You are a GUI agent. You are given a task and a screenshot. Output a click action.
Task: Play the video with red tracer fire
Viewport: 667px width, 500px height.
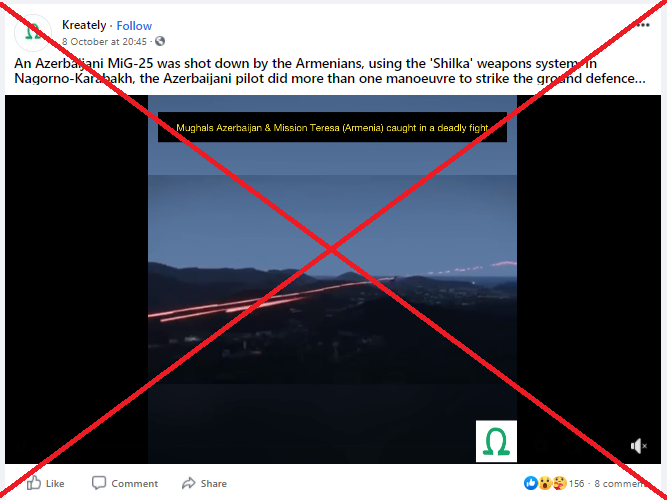pyautogui.click(x=332, y=279)
